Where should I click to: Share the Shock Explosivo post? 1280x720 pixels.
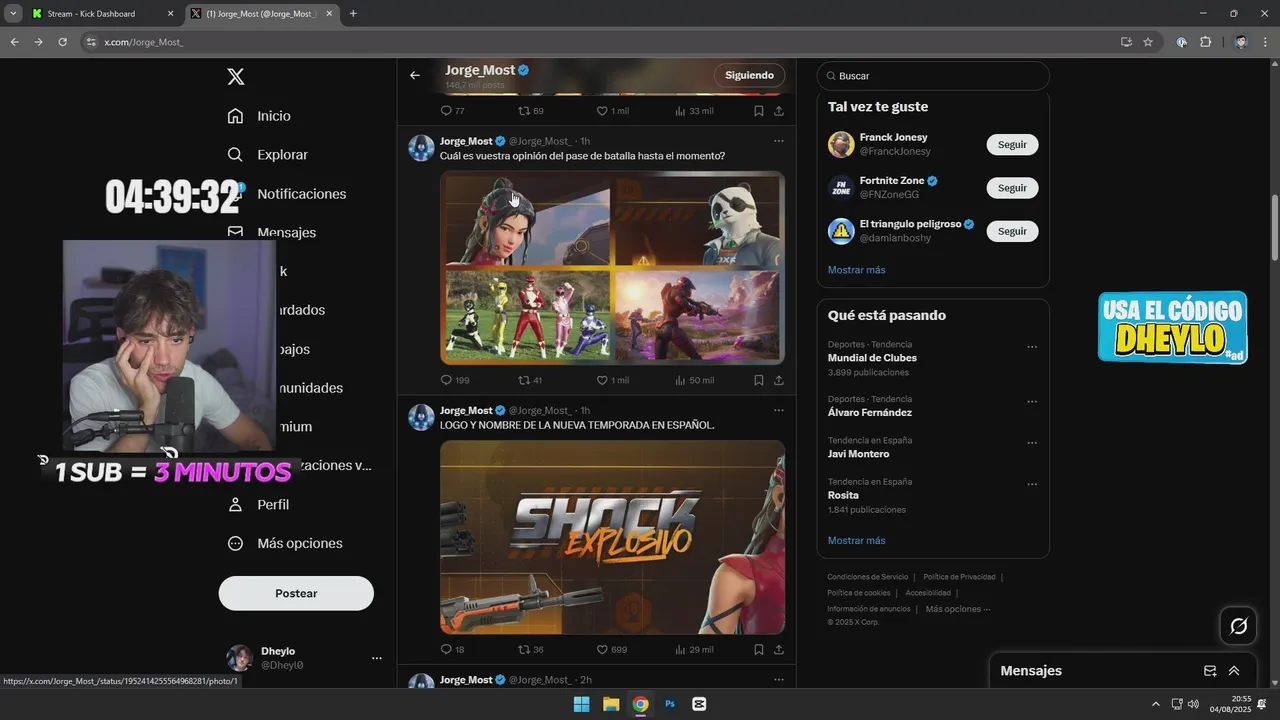click(779, 650)
